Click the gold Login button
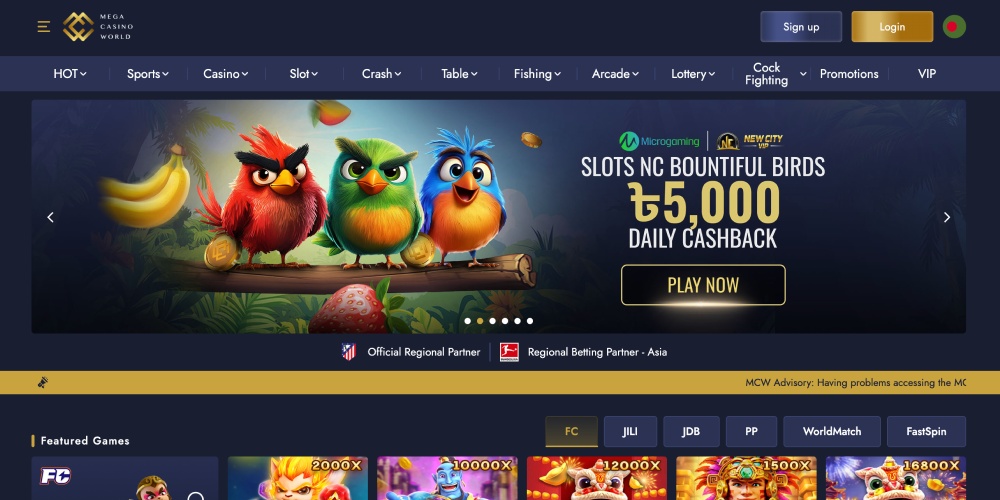The image size is (1000, 500). click(892, 27)
